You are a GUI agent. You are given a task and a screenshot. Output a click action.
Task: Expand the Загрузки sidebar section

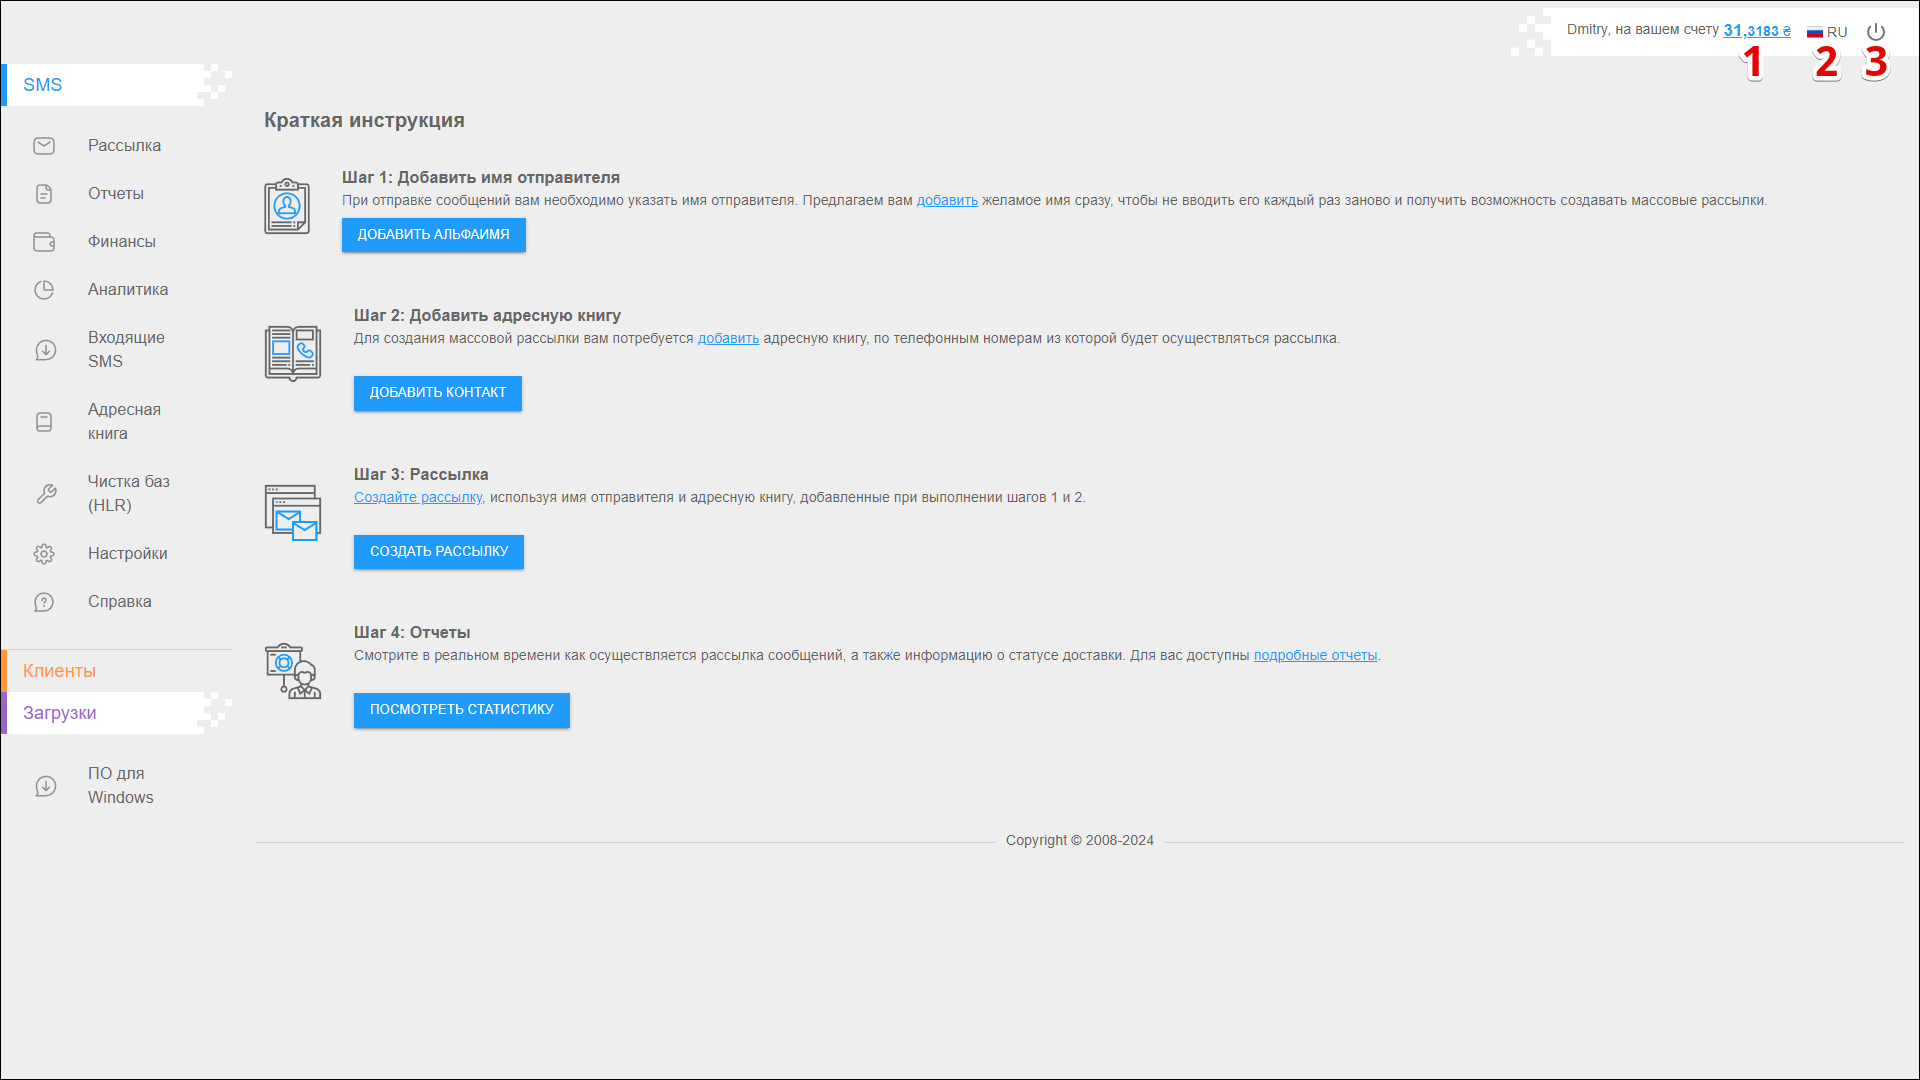(x=60, y=713)
